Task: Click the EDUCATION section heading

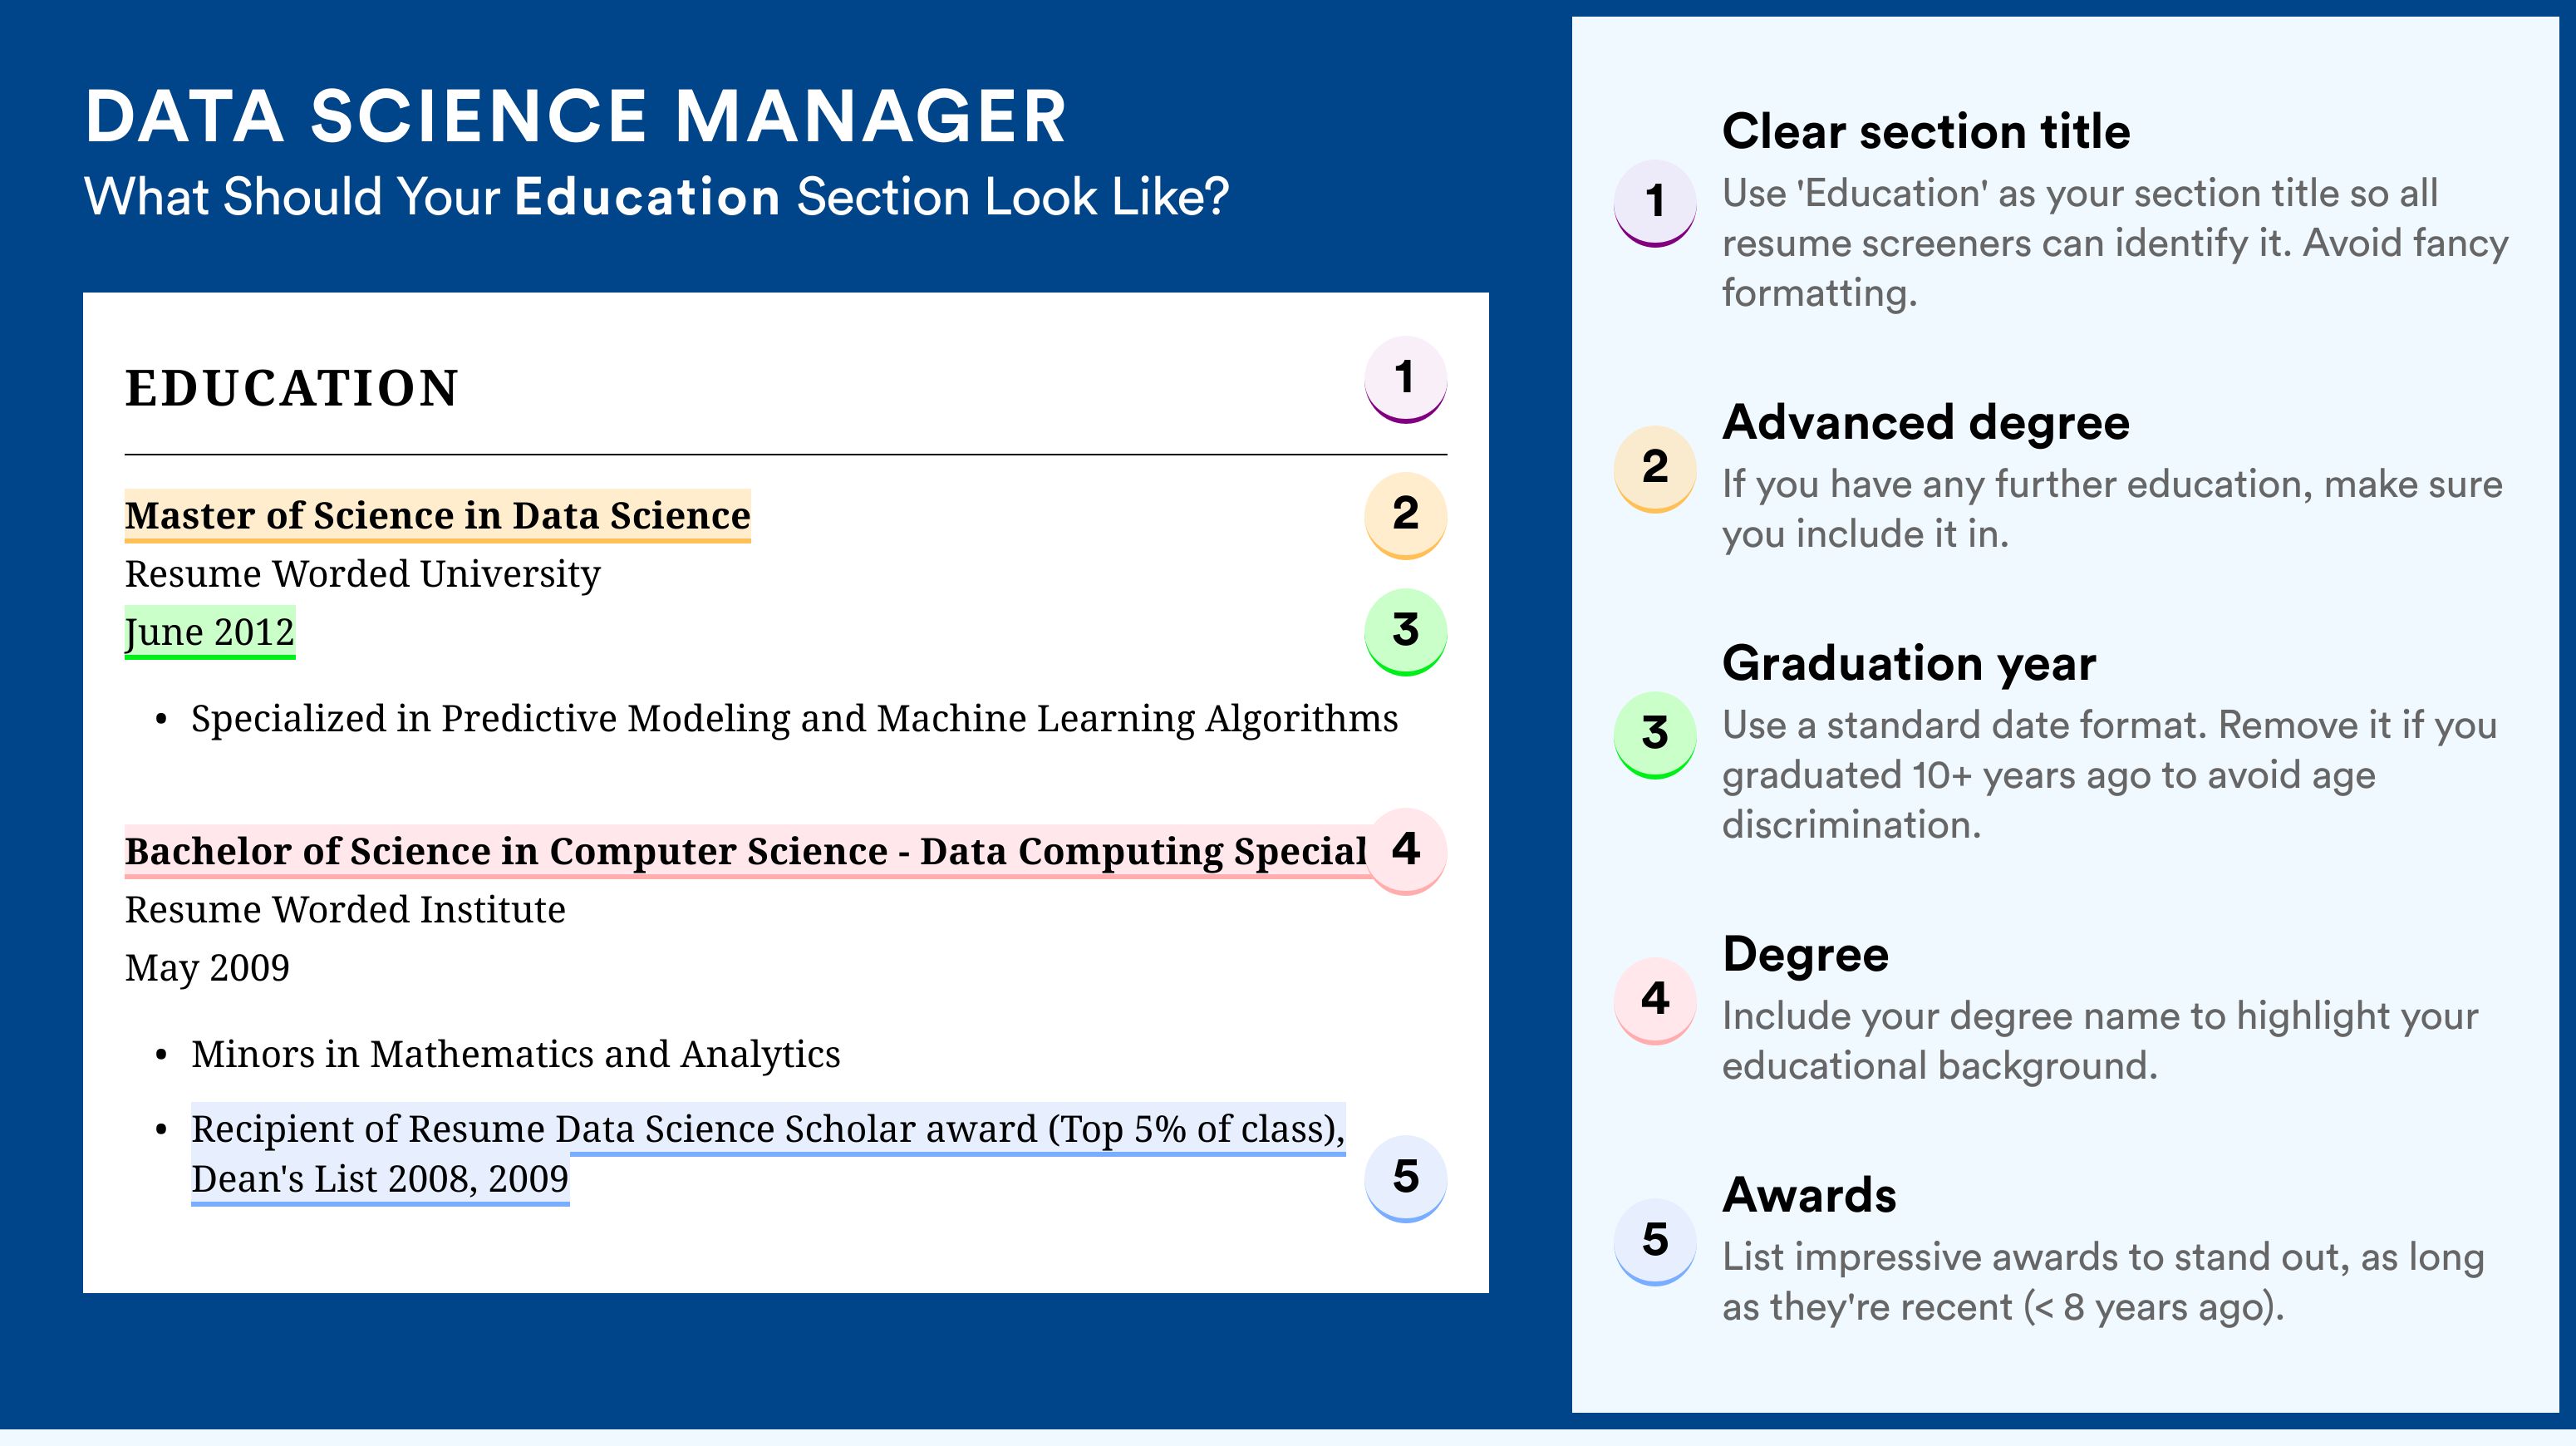Action: coord(292,388)
